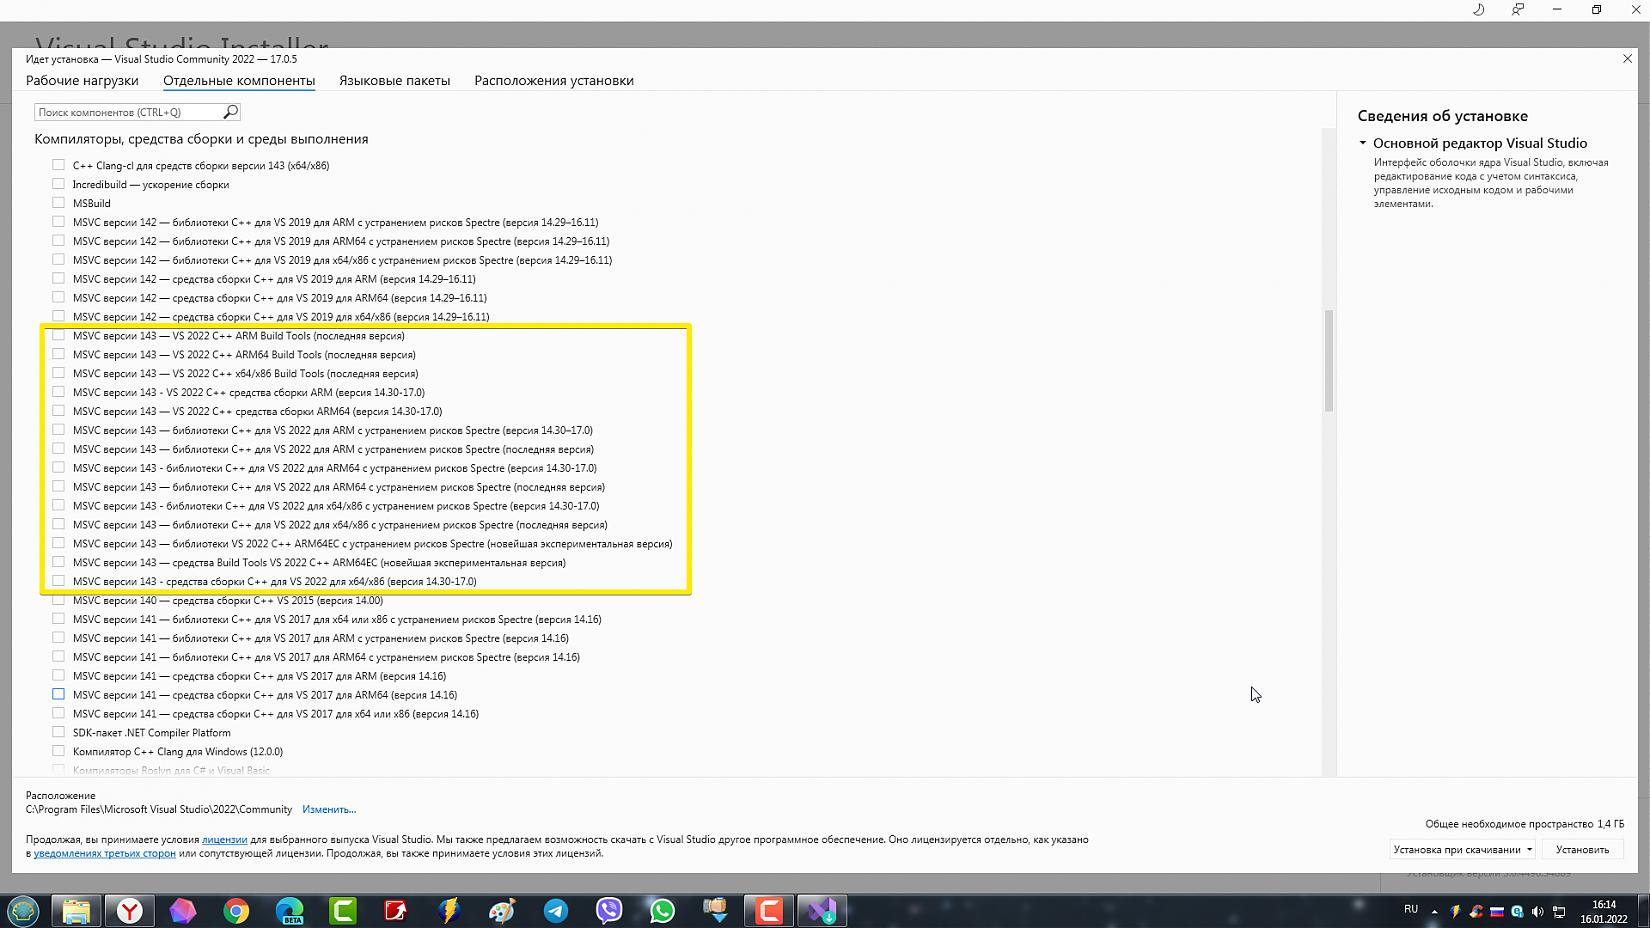This screenshot has height=928, width=1650.
Task: Launch Paint palette icon on taskbar
Action: (x=502, y=911)
